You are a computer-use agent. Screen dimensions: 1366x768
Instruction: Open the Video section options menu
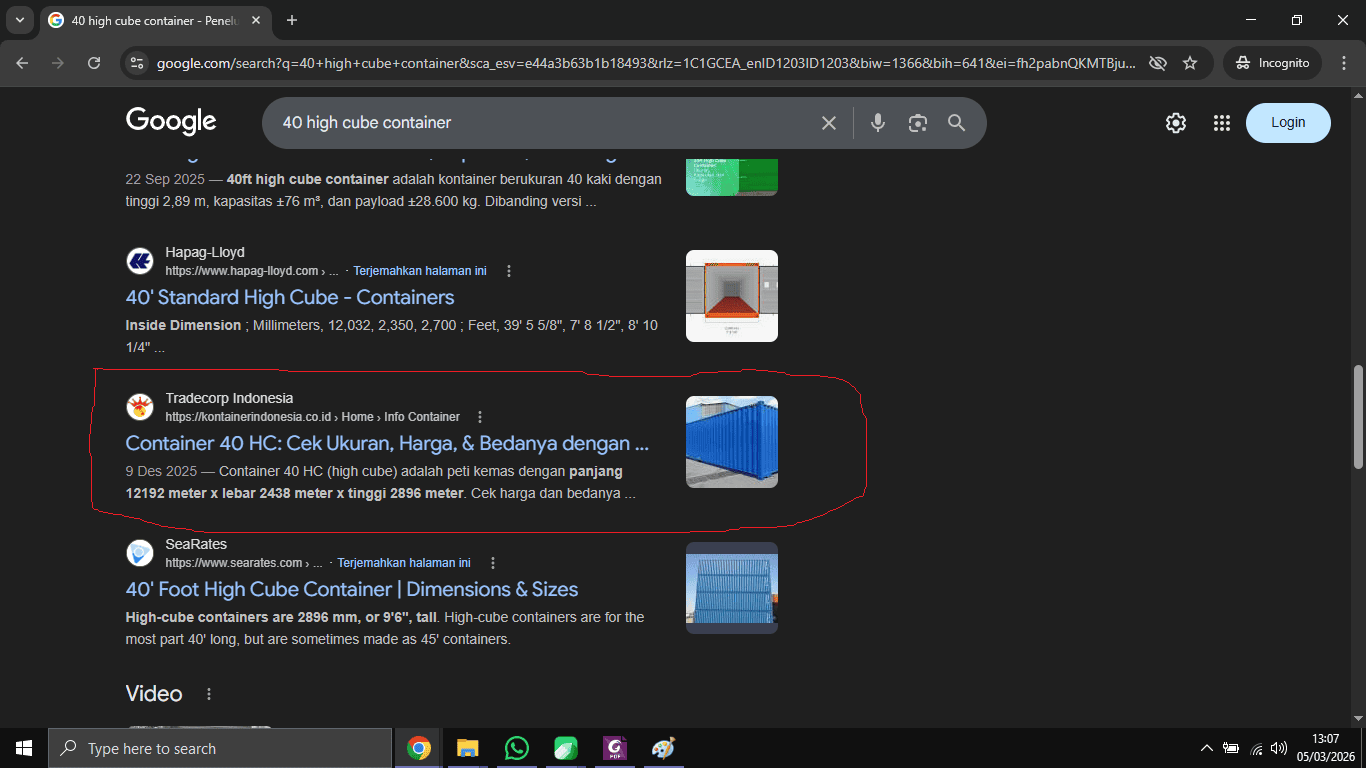[x=209, y=694]
